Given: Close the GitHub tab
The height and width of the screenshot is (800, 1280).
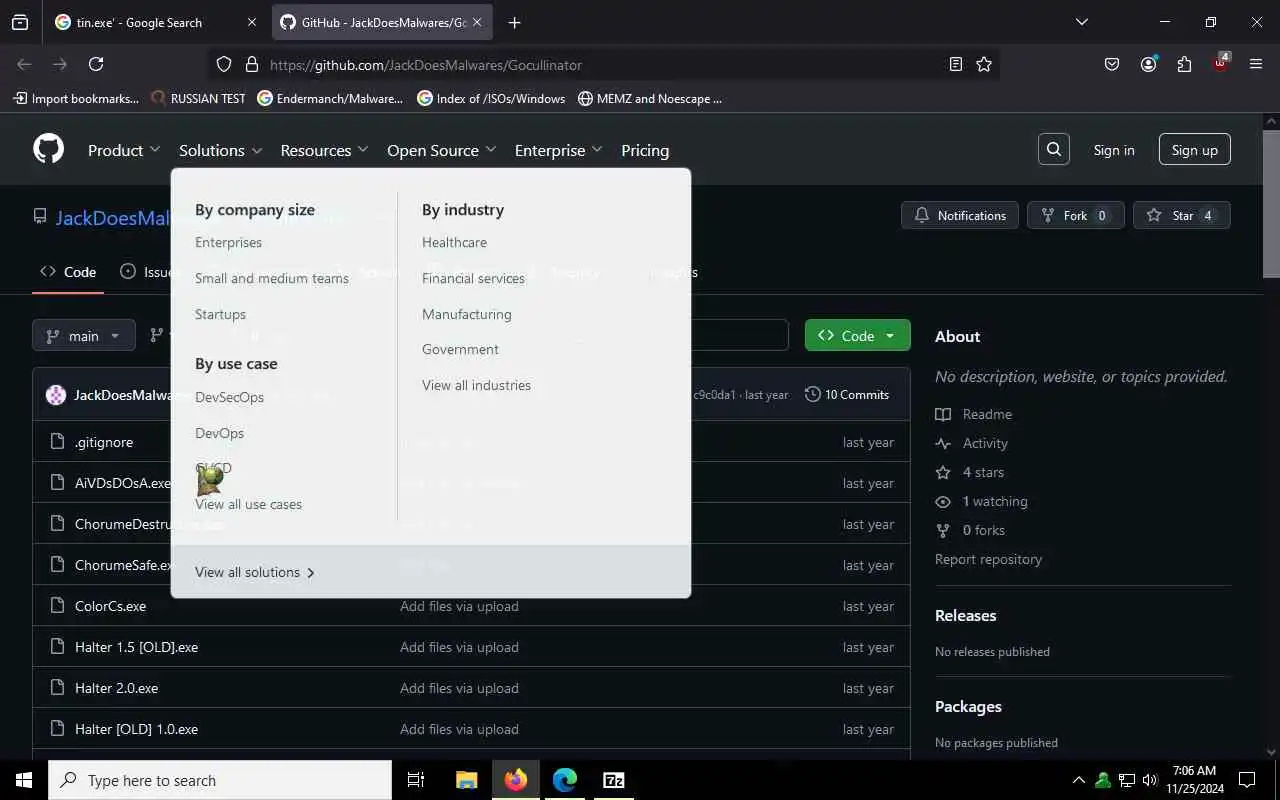Looking at the screenshot, I should [x=477, y=22].
